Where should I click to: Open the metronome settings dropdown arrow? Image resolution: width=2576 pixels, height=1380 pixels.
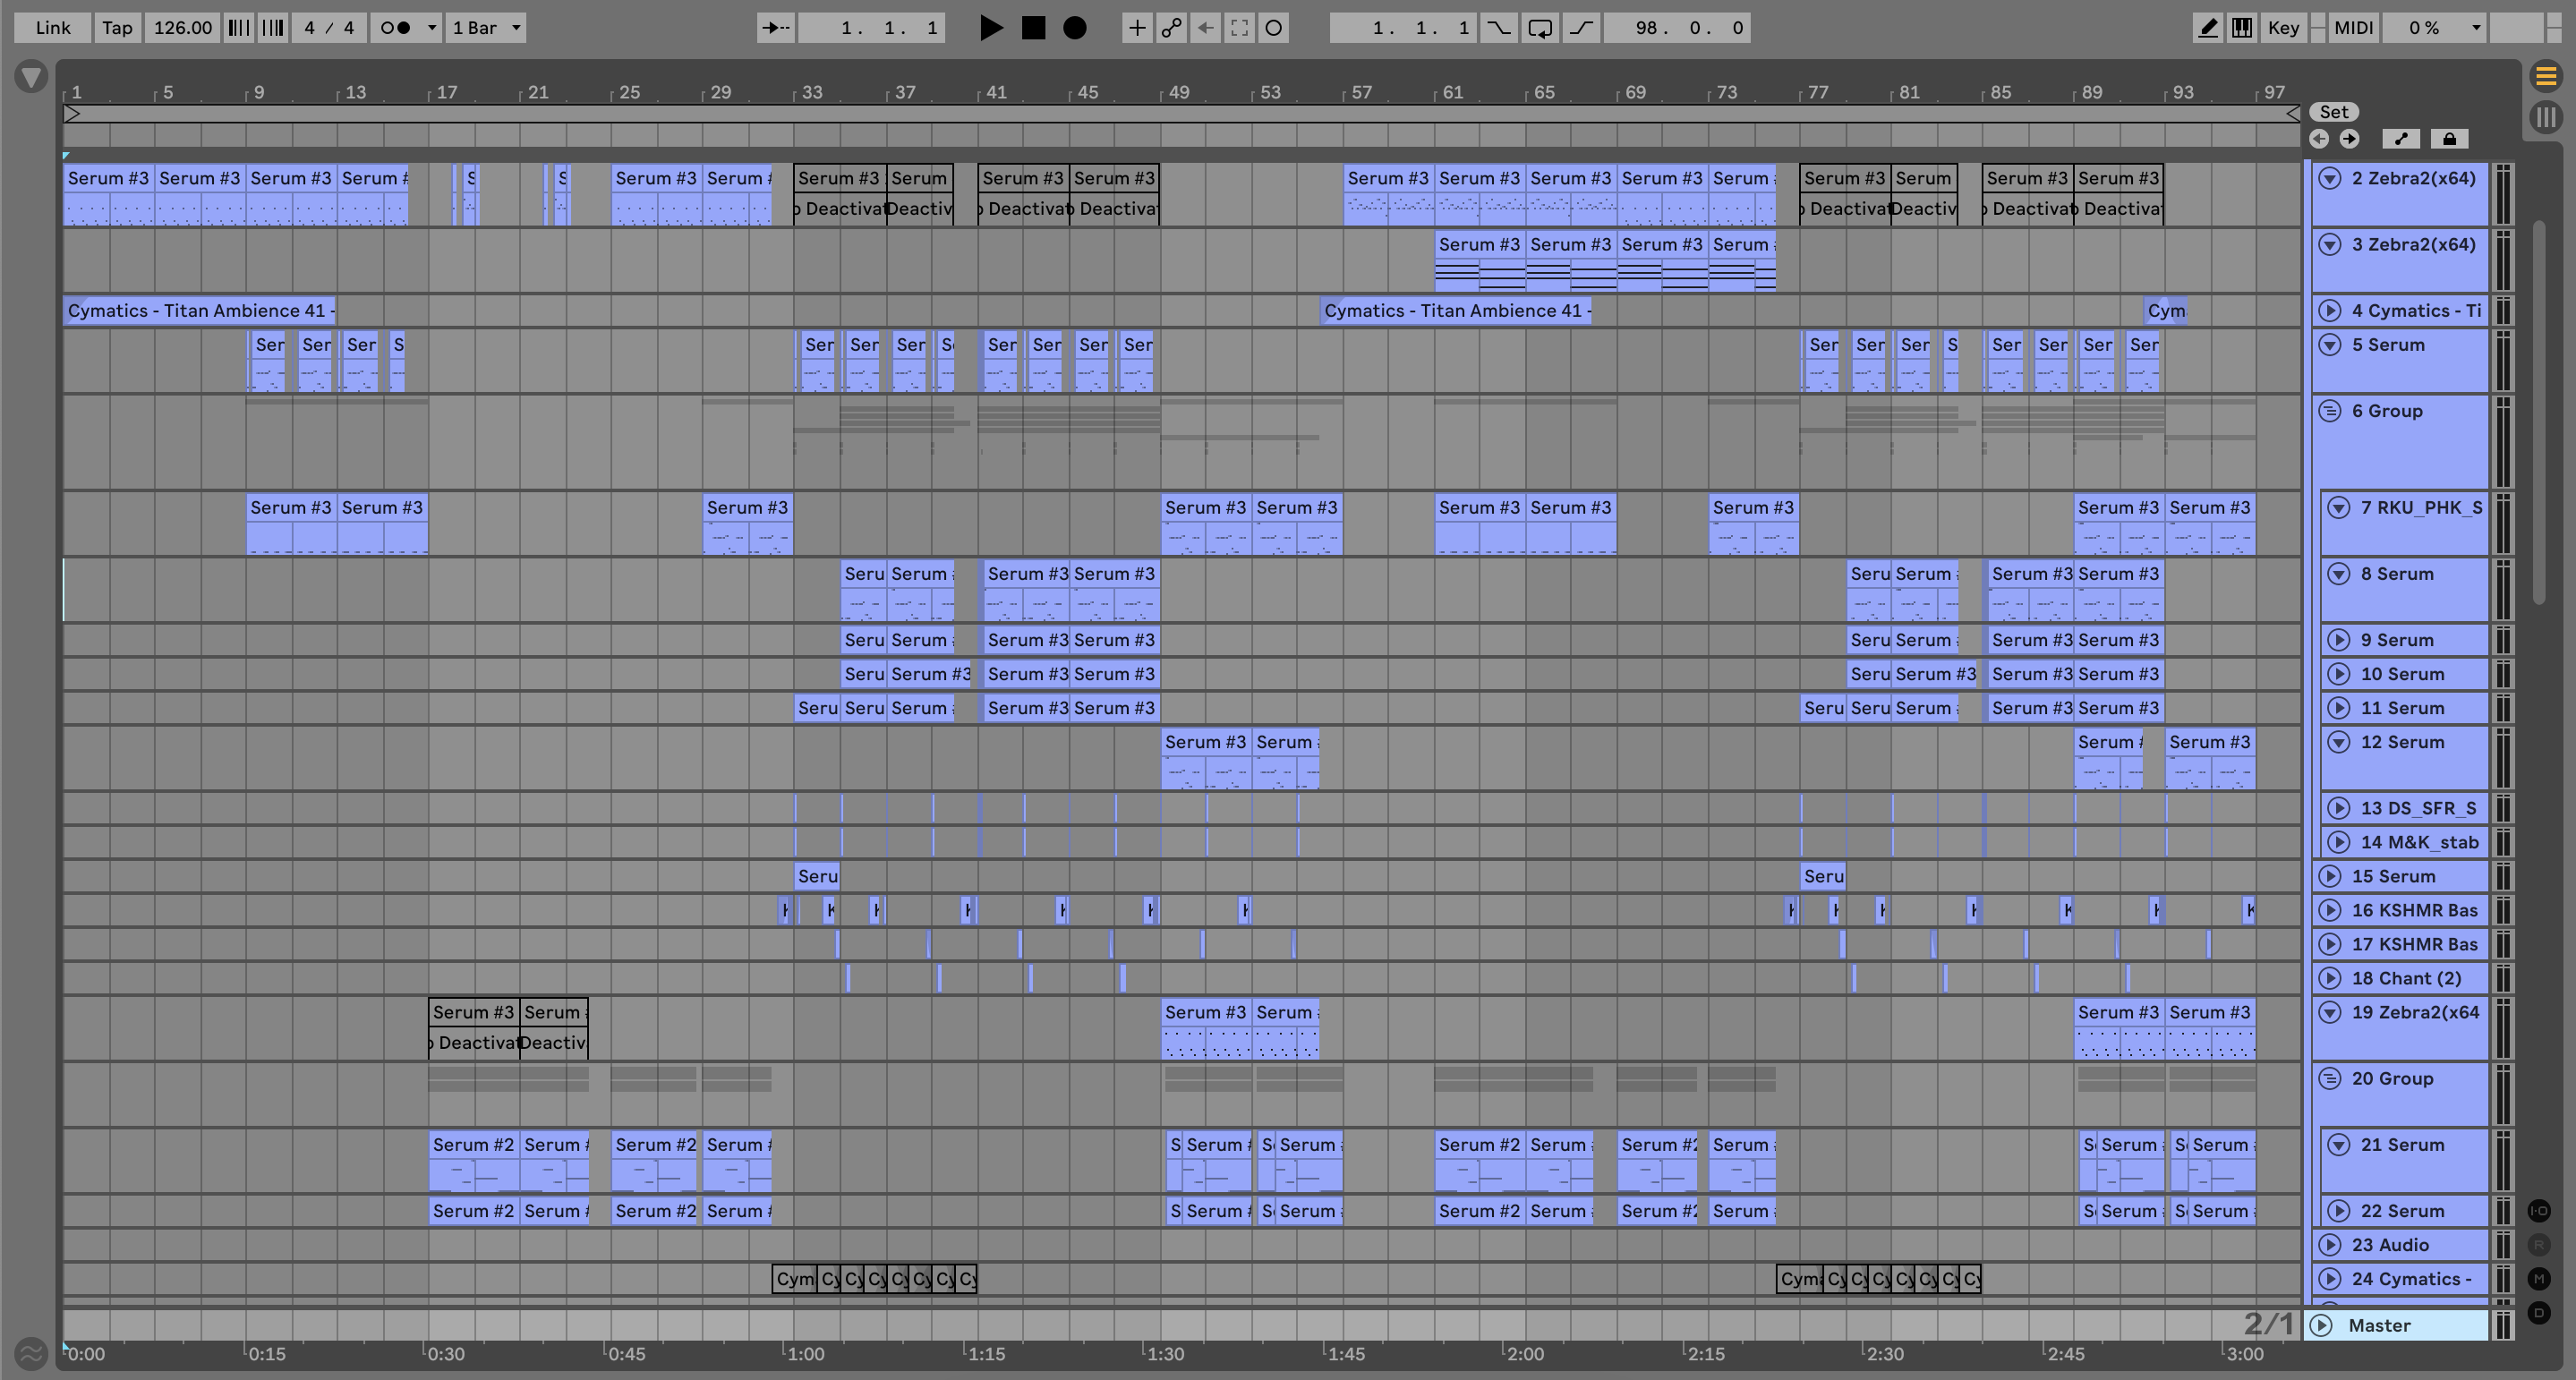(432, 28)
